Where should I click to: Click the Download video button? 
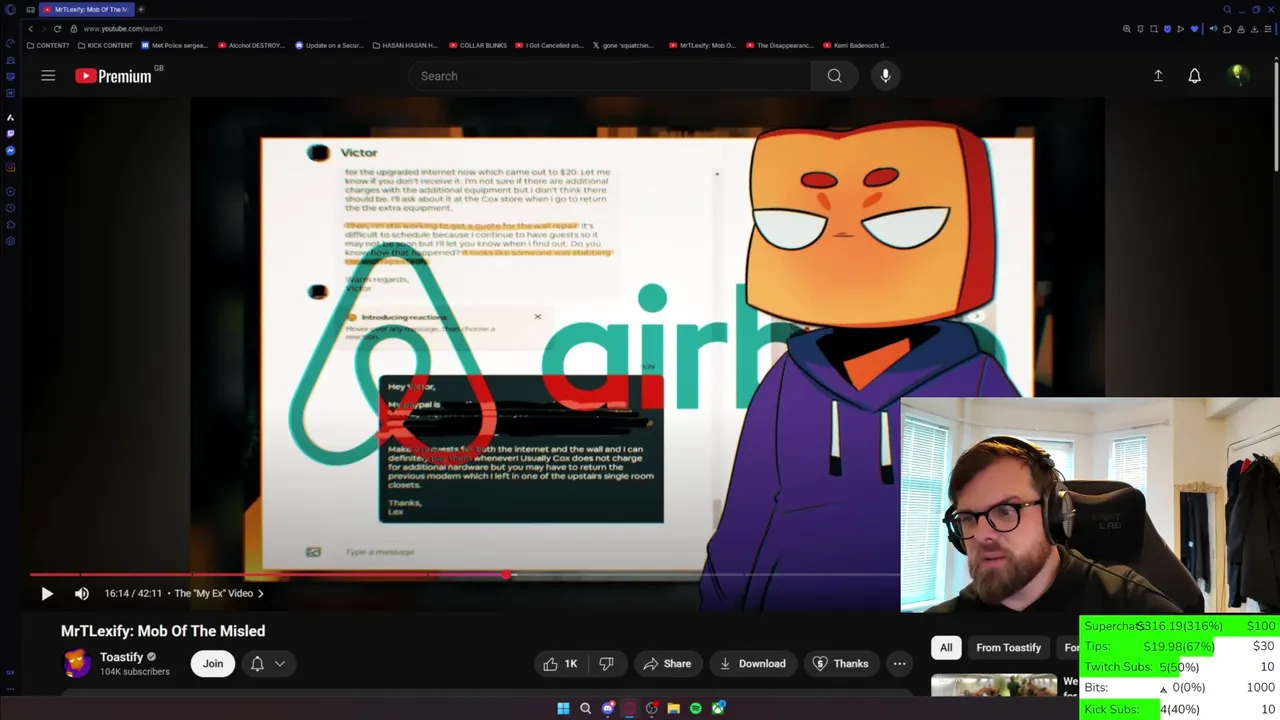[x=751, y=664]
